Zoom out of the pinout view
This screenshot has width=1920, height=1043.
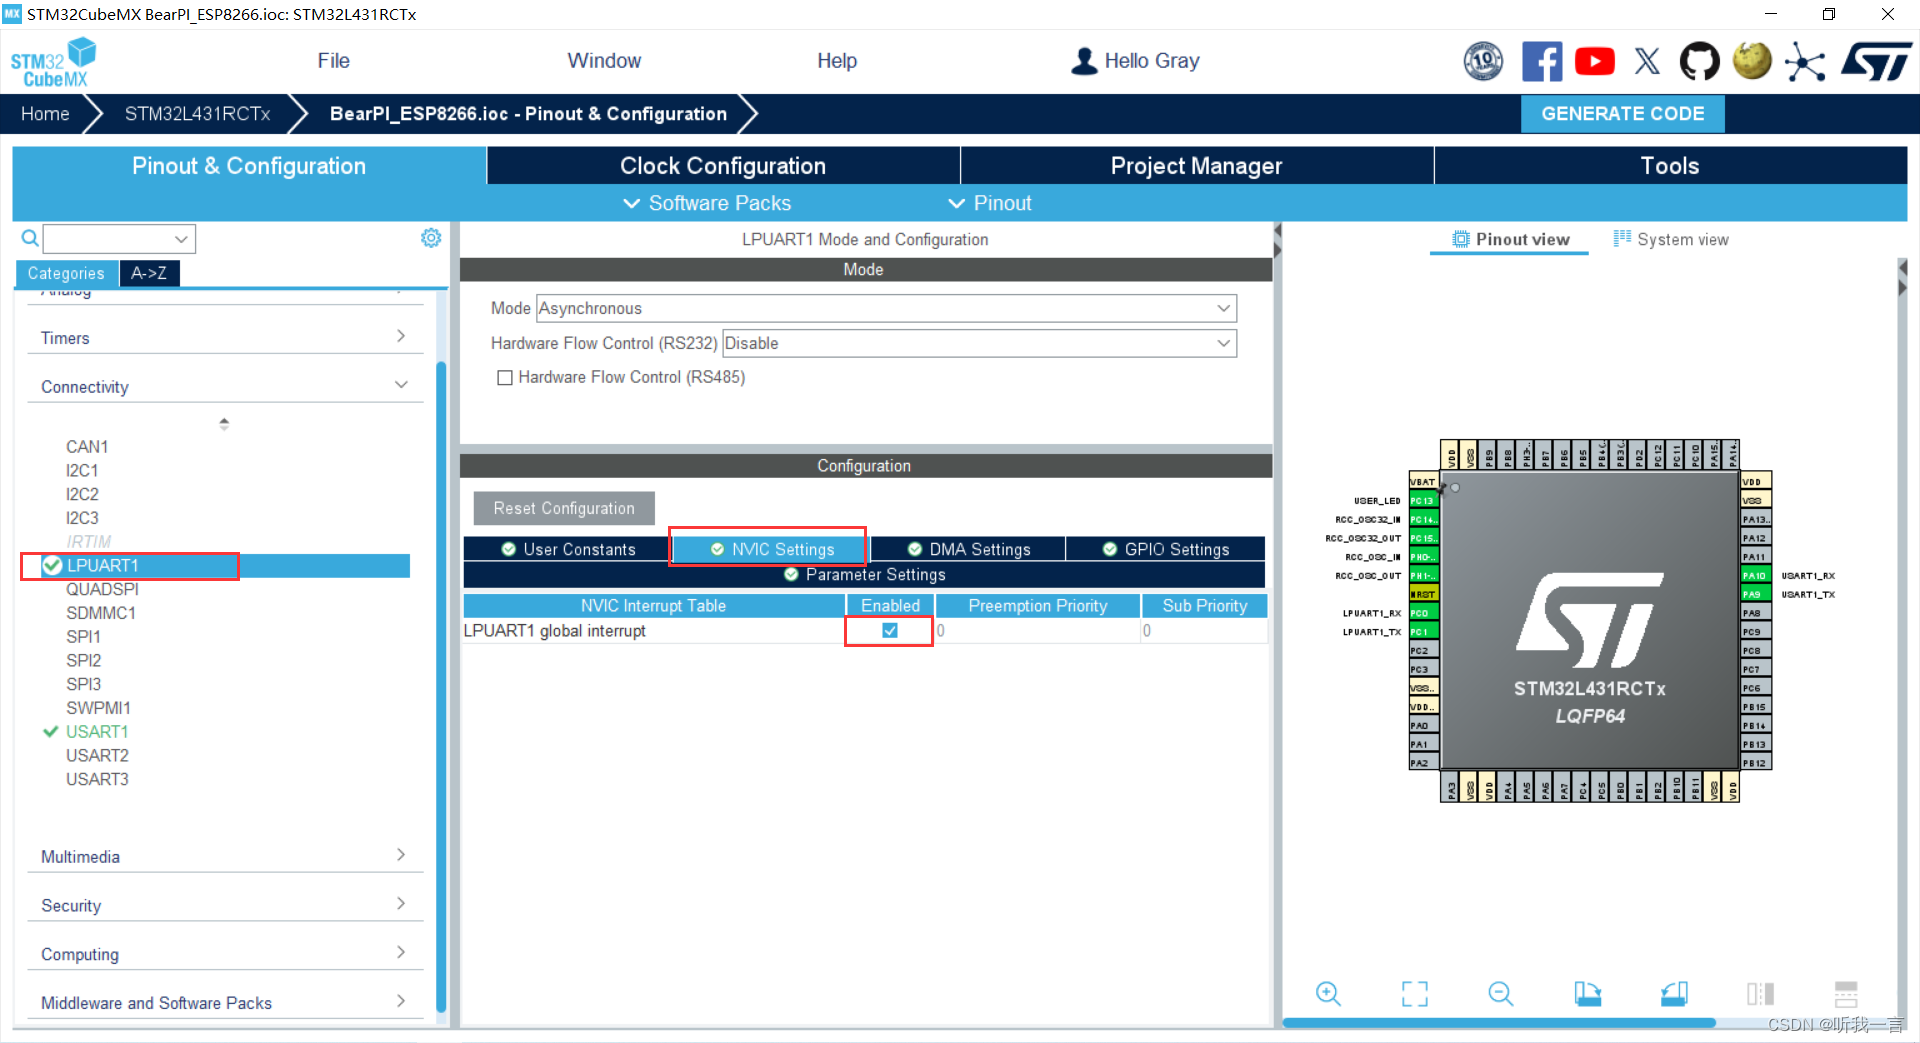pyautogui.click(x=1500, y=993)
